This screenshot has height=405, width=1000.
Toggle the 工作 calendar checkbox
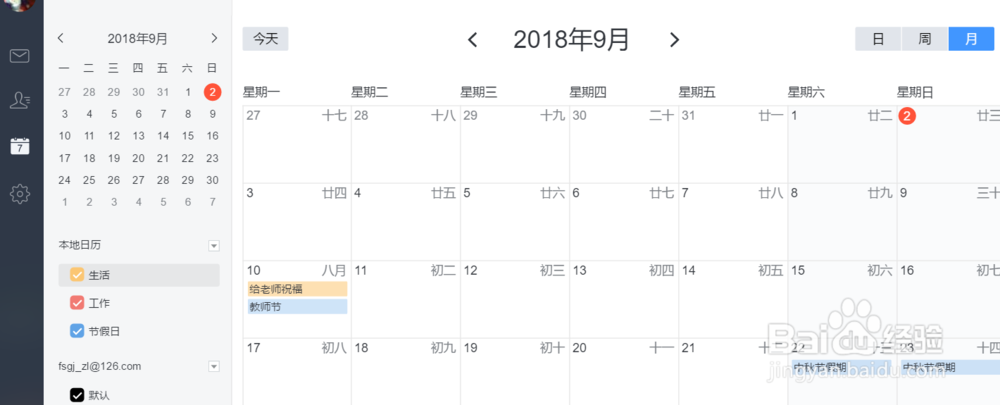(77, 303)
